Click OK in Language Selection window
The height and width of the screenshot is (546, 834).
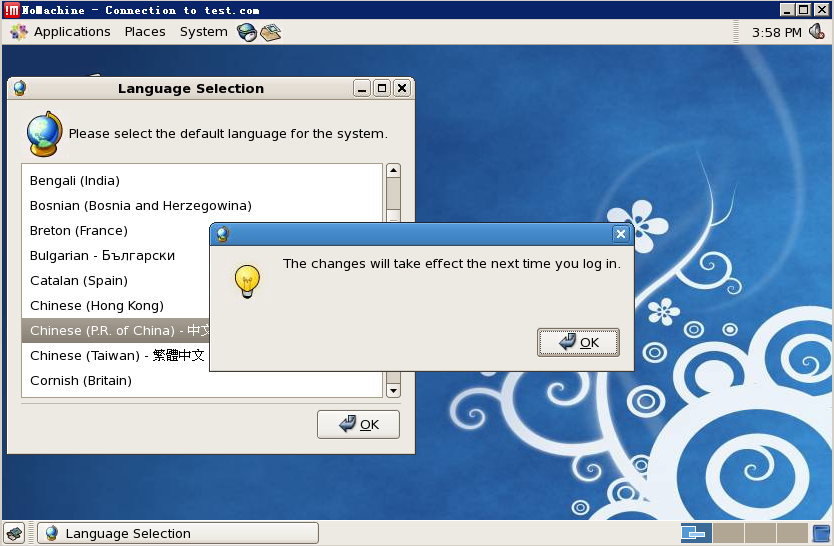pyautogui.click(x=358, y=424)
